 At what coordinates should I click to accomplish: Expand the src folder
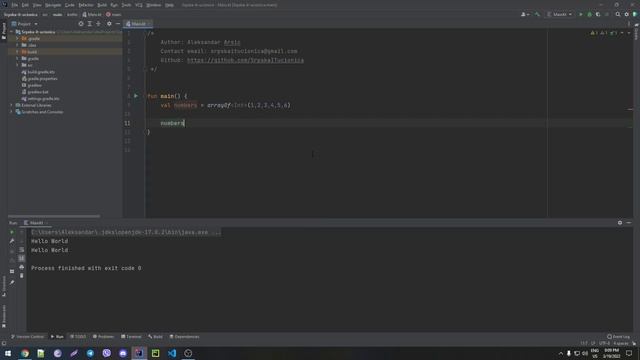tap(17, 65)
